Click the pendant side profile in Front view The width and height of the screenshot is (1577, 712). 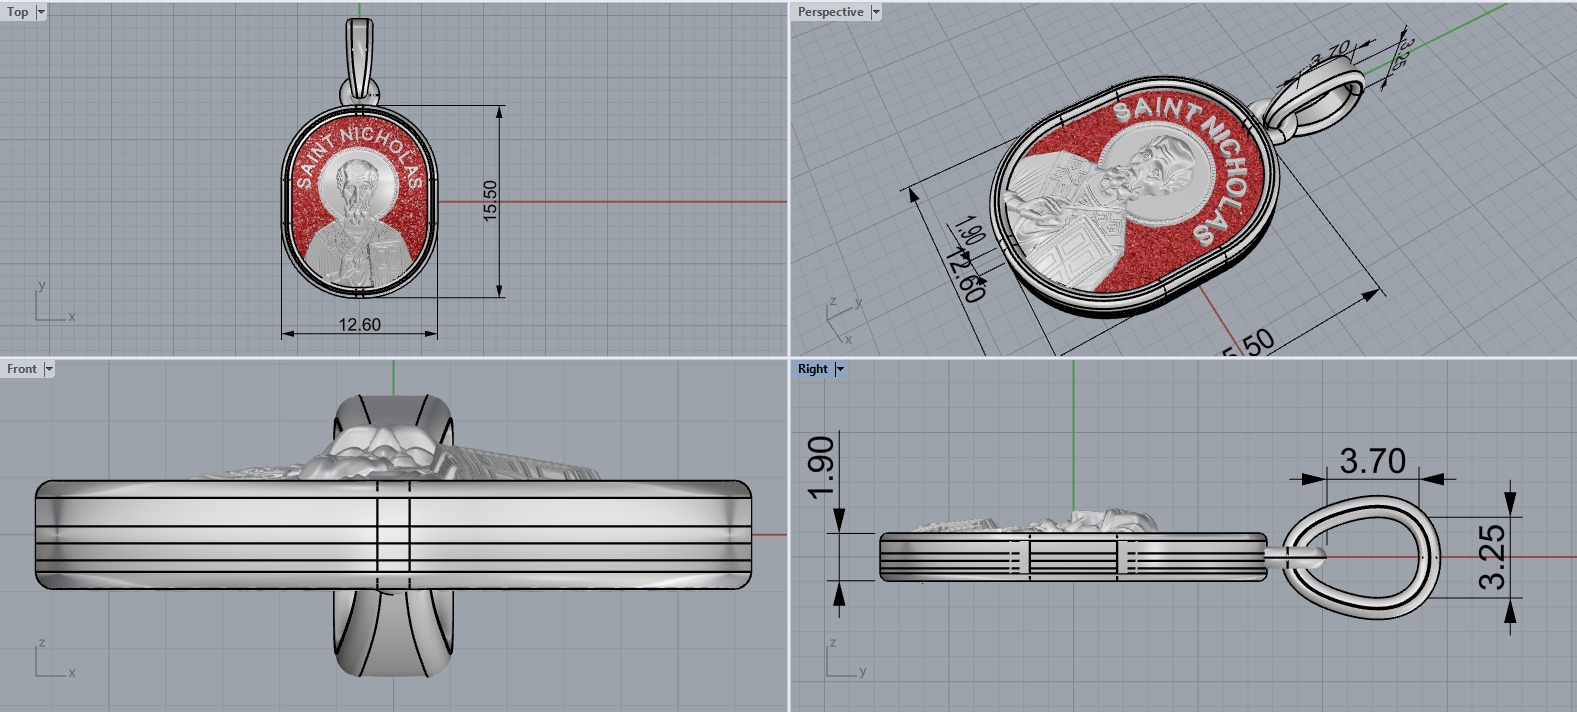[393, 535]
